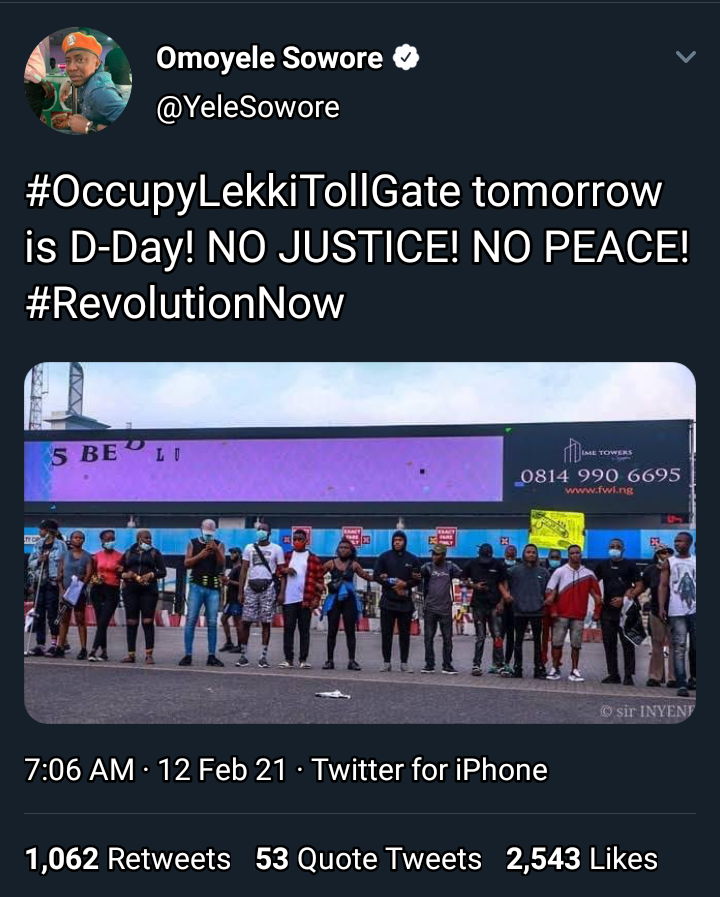The width and height of the screenshot is (720, 897).
Task: Click the yellow placard in the photo
Action: click(556, 527)
